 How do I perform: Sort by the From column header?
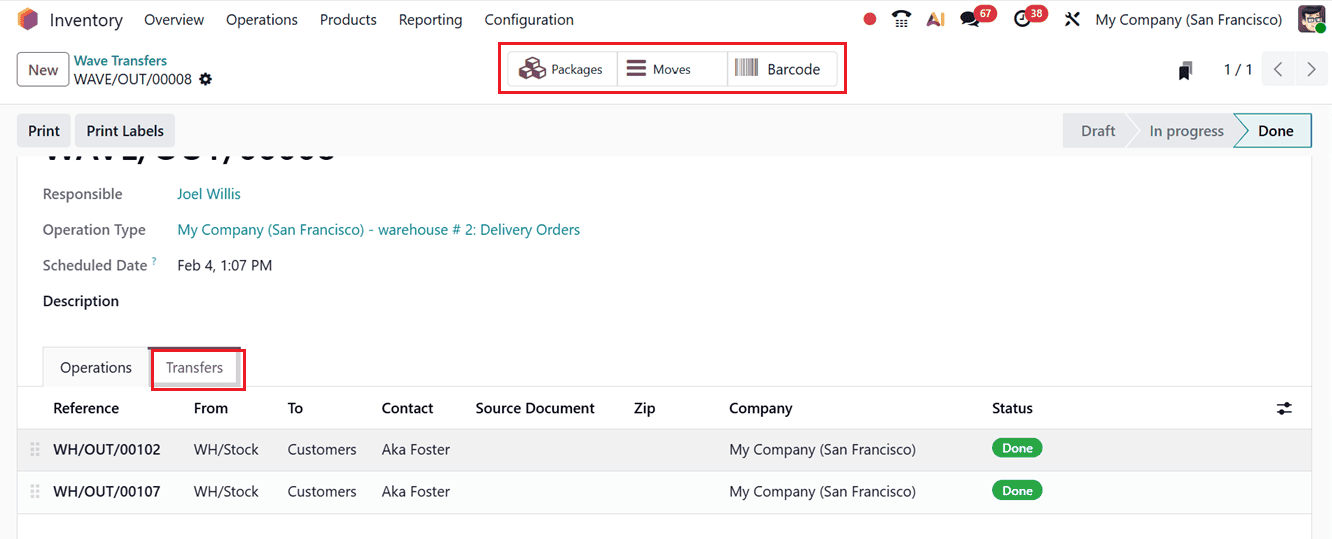click(x=211, y=408)
